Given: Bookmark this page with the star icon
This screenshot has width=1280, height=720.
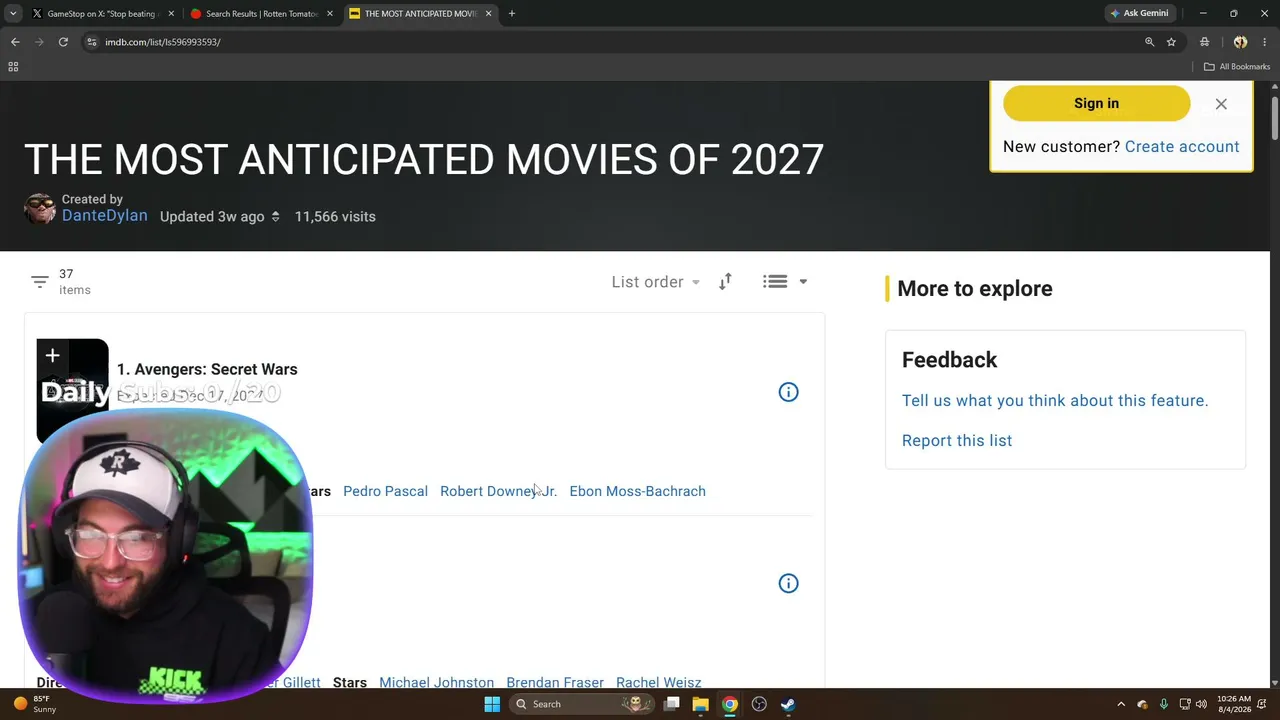Looking at the screenshot, I should pos(1171,42).
